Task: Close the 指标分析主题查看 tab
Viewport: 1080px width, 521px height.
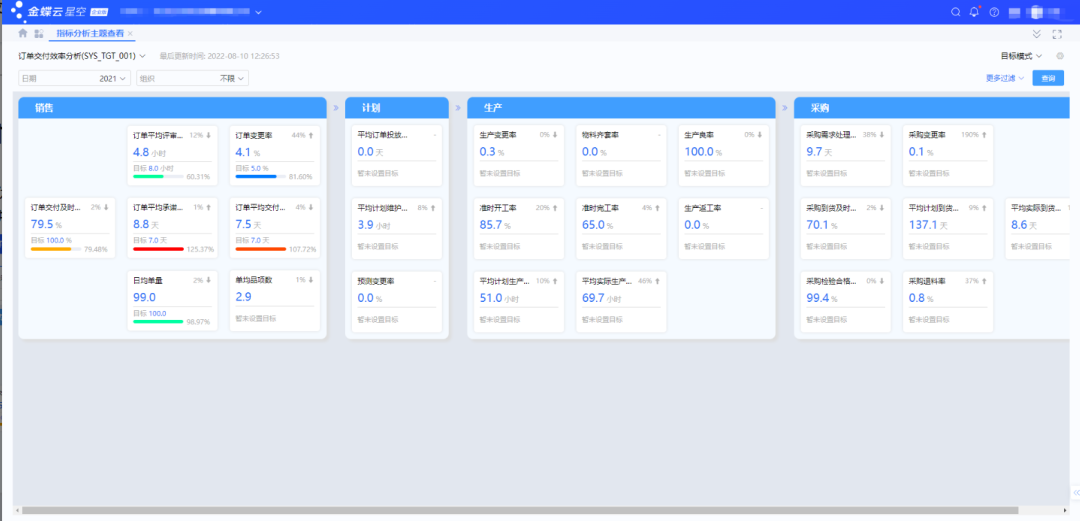Action: [130, 33]
